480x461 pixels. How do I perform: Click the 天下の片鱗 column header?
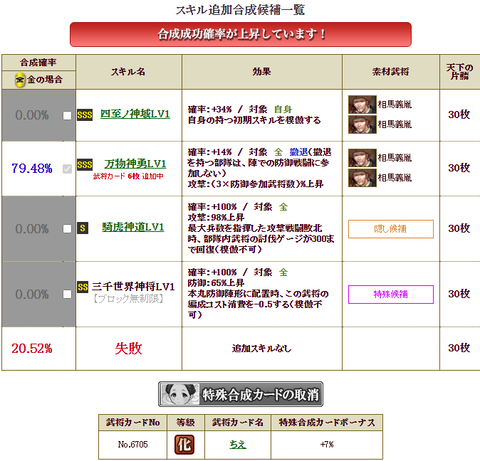point(460,72)
